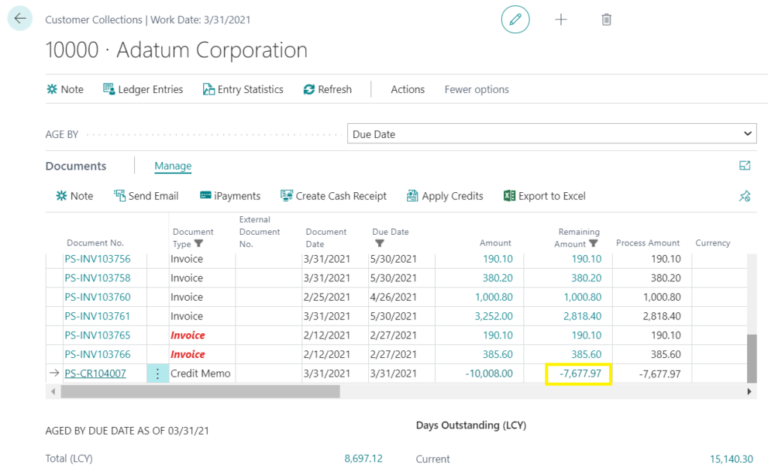Click amount 1,000.80 for PS-INV103760
The height and width of the screenshot is (475, 768).
tap(494, 297)
